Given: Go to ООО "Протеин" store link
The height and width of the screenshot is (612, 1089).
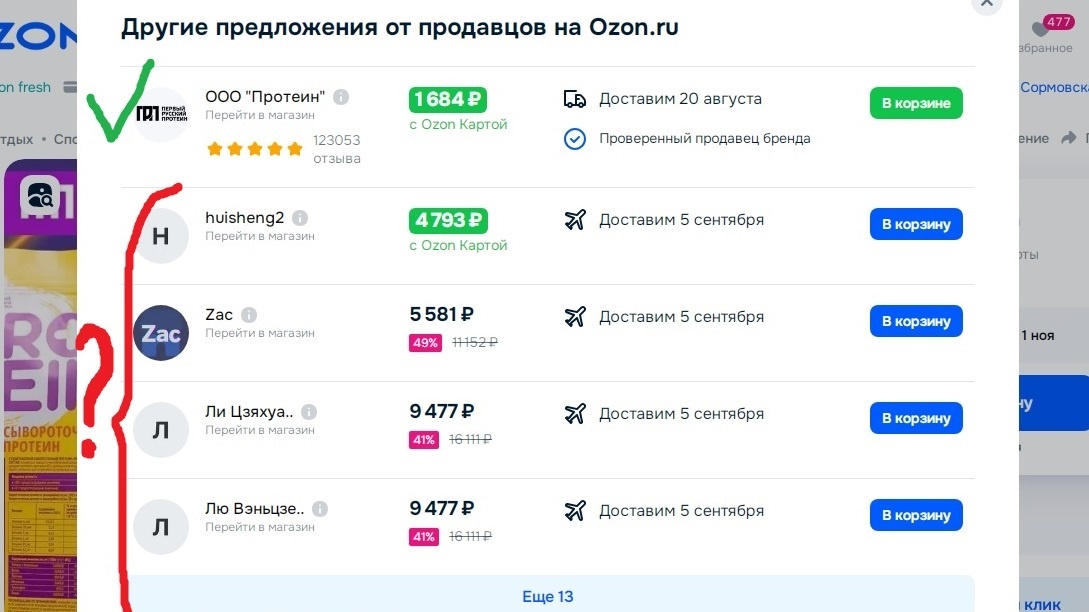Looking at the screenshot, I should click(x=260, y=115).
